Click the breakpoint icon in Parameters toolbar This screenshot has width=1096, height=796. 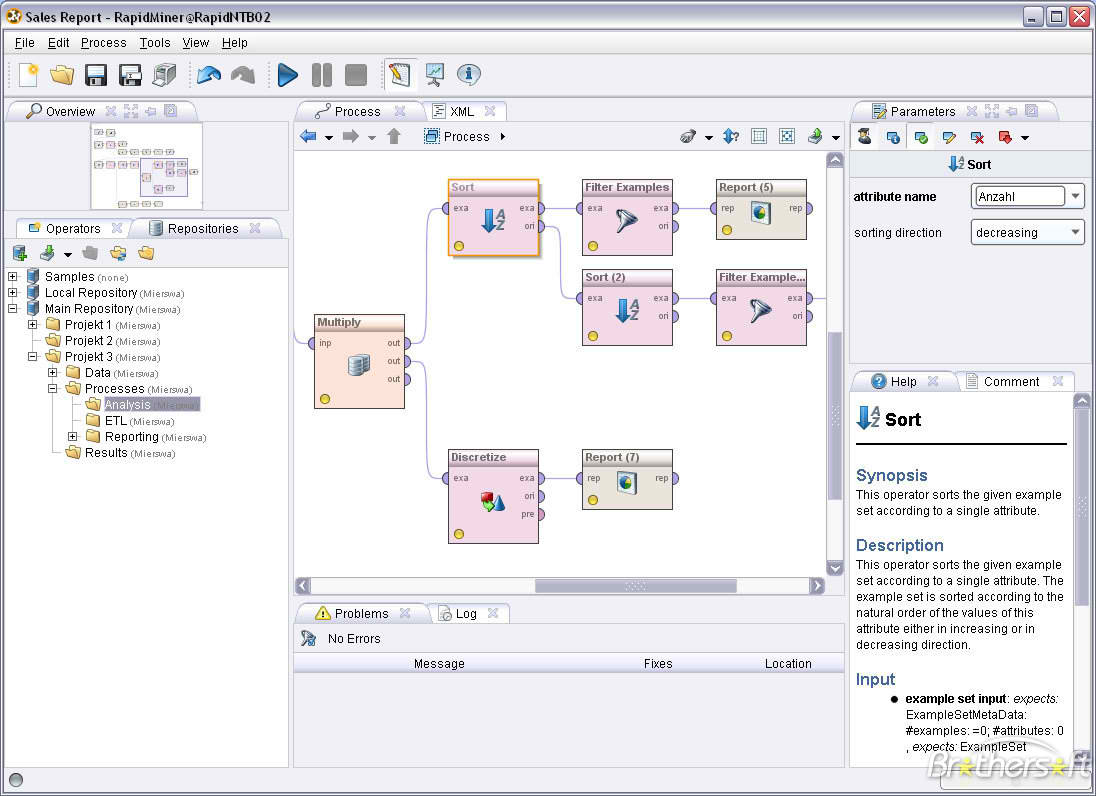point(1005,137)
